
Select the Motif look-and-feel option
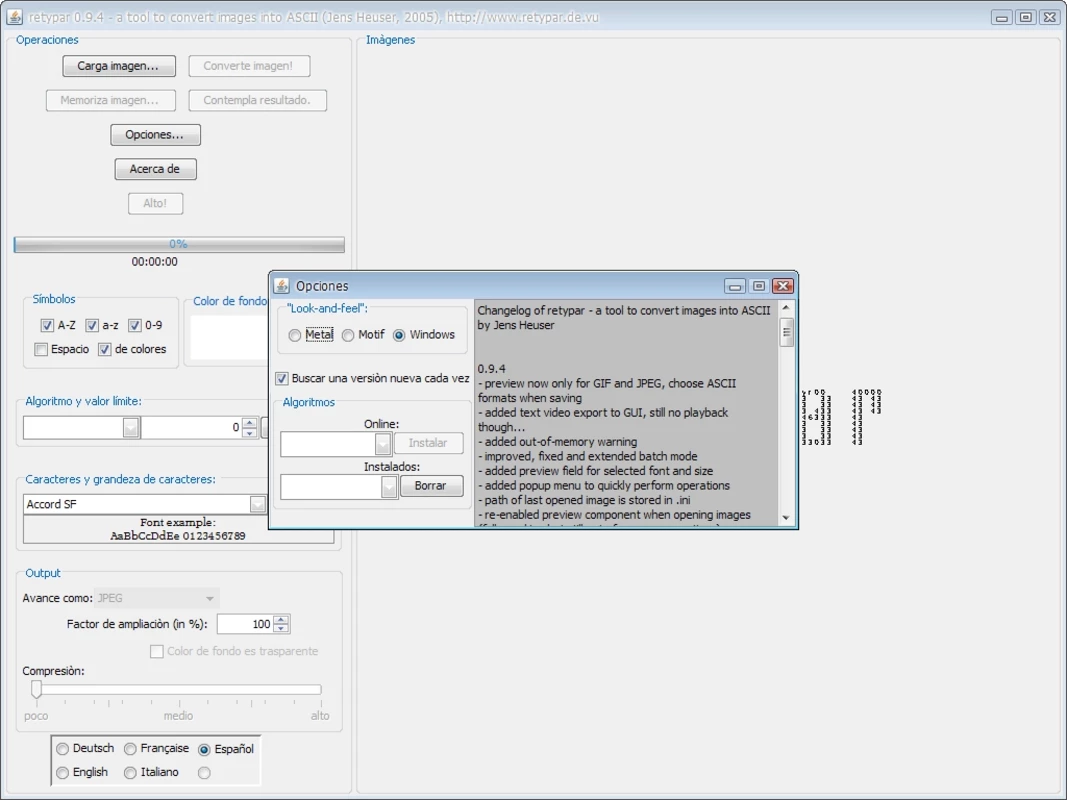click(x=348, y=335)
